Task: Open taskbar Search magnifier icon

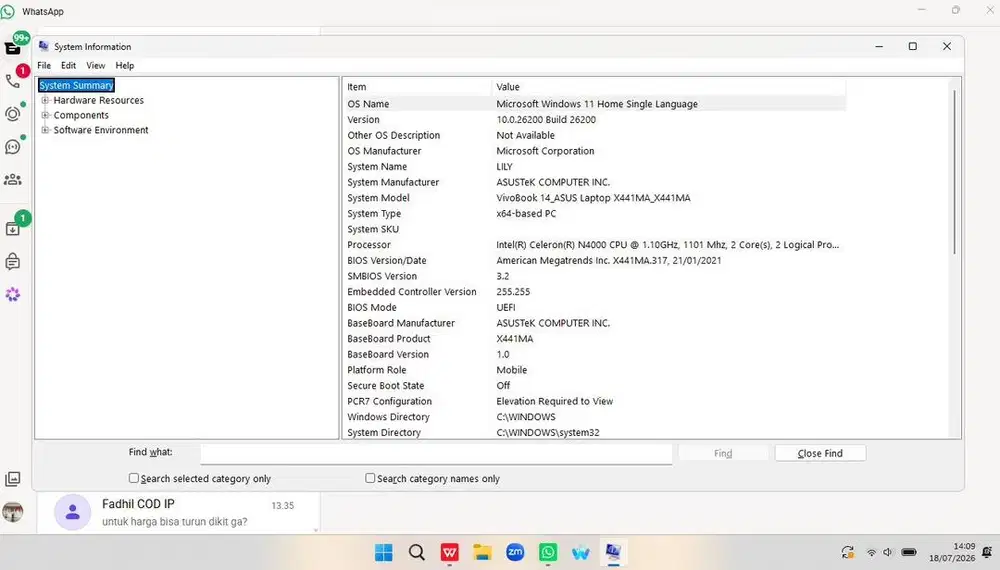Action: (x=416, y=552)
